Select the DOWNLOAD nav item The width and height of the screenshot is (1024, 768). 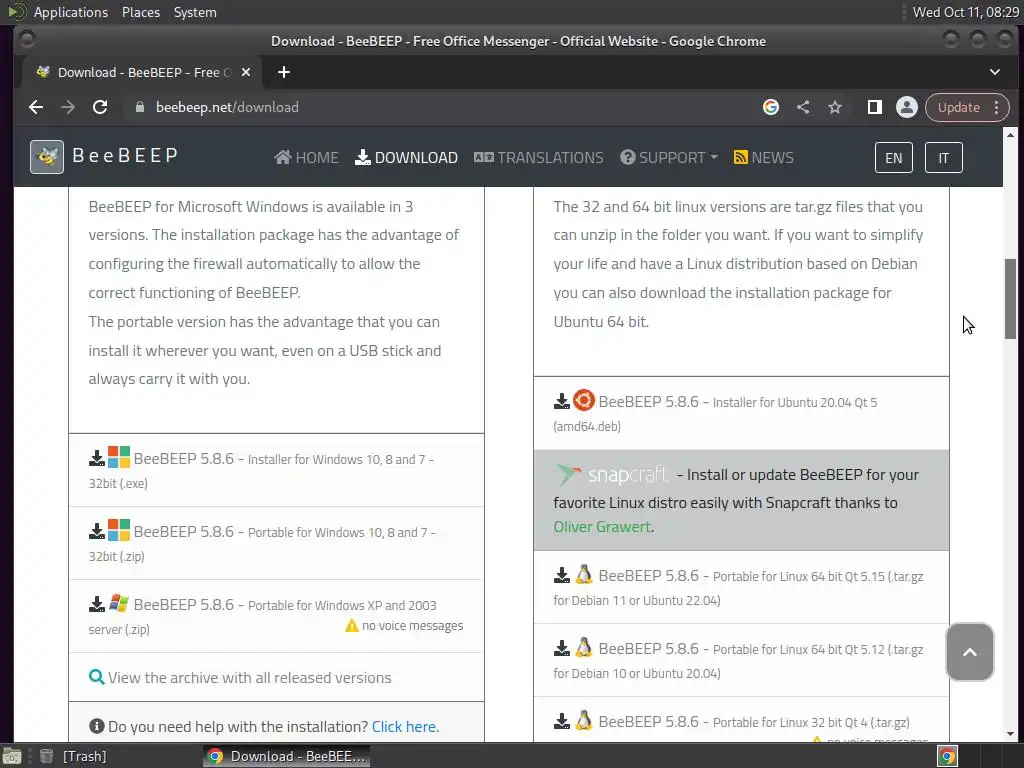click(x=406, y=157)
